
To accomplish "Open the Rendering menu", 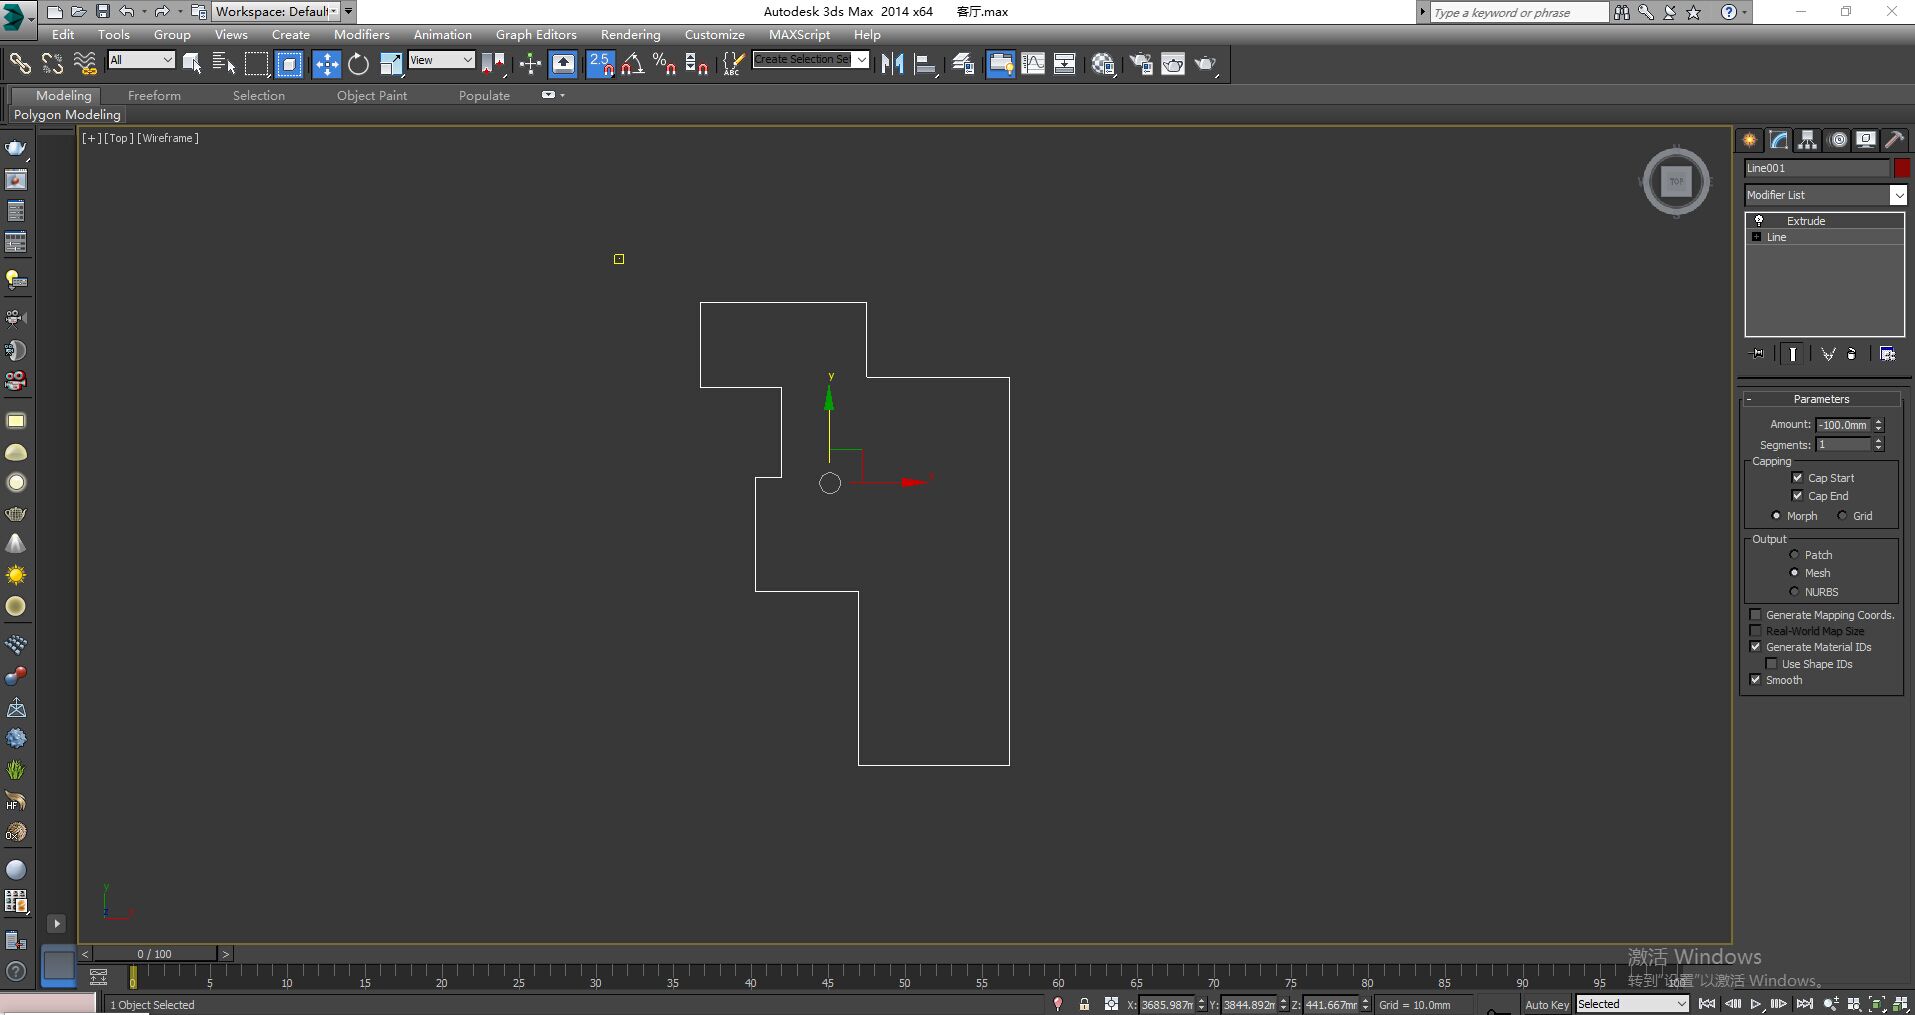I will click(x=630, y=34).
